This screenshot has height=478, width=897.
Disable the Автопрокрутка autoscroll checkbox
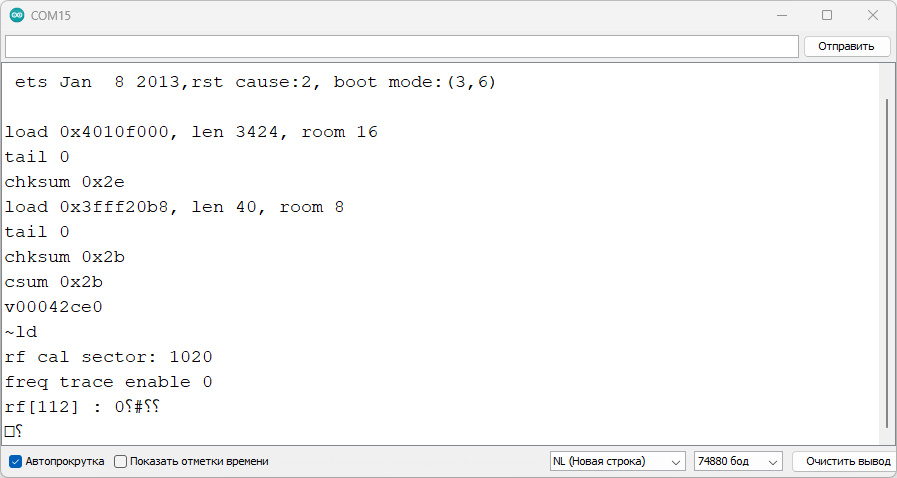15,461
